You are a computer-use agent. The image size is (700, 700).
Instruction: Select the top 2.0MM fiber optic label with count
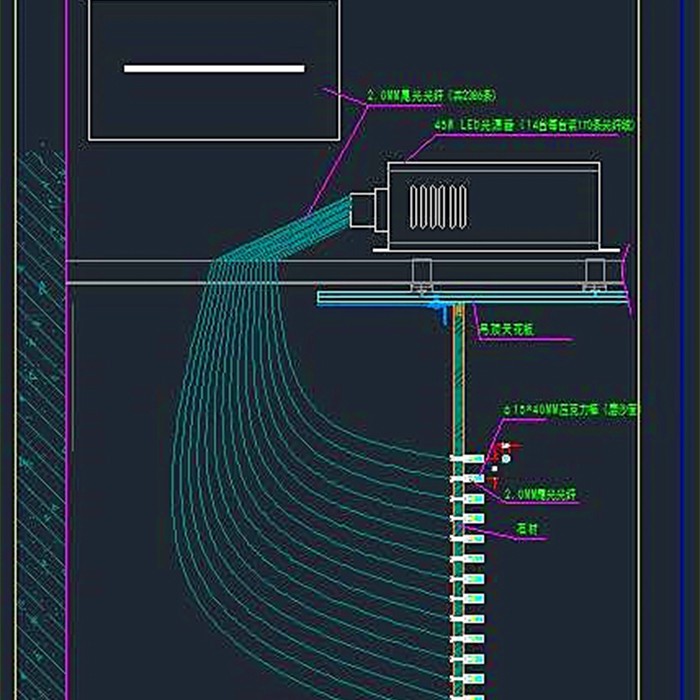[x=431, y=96]
